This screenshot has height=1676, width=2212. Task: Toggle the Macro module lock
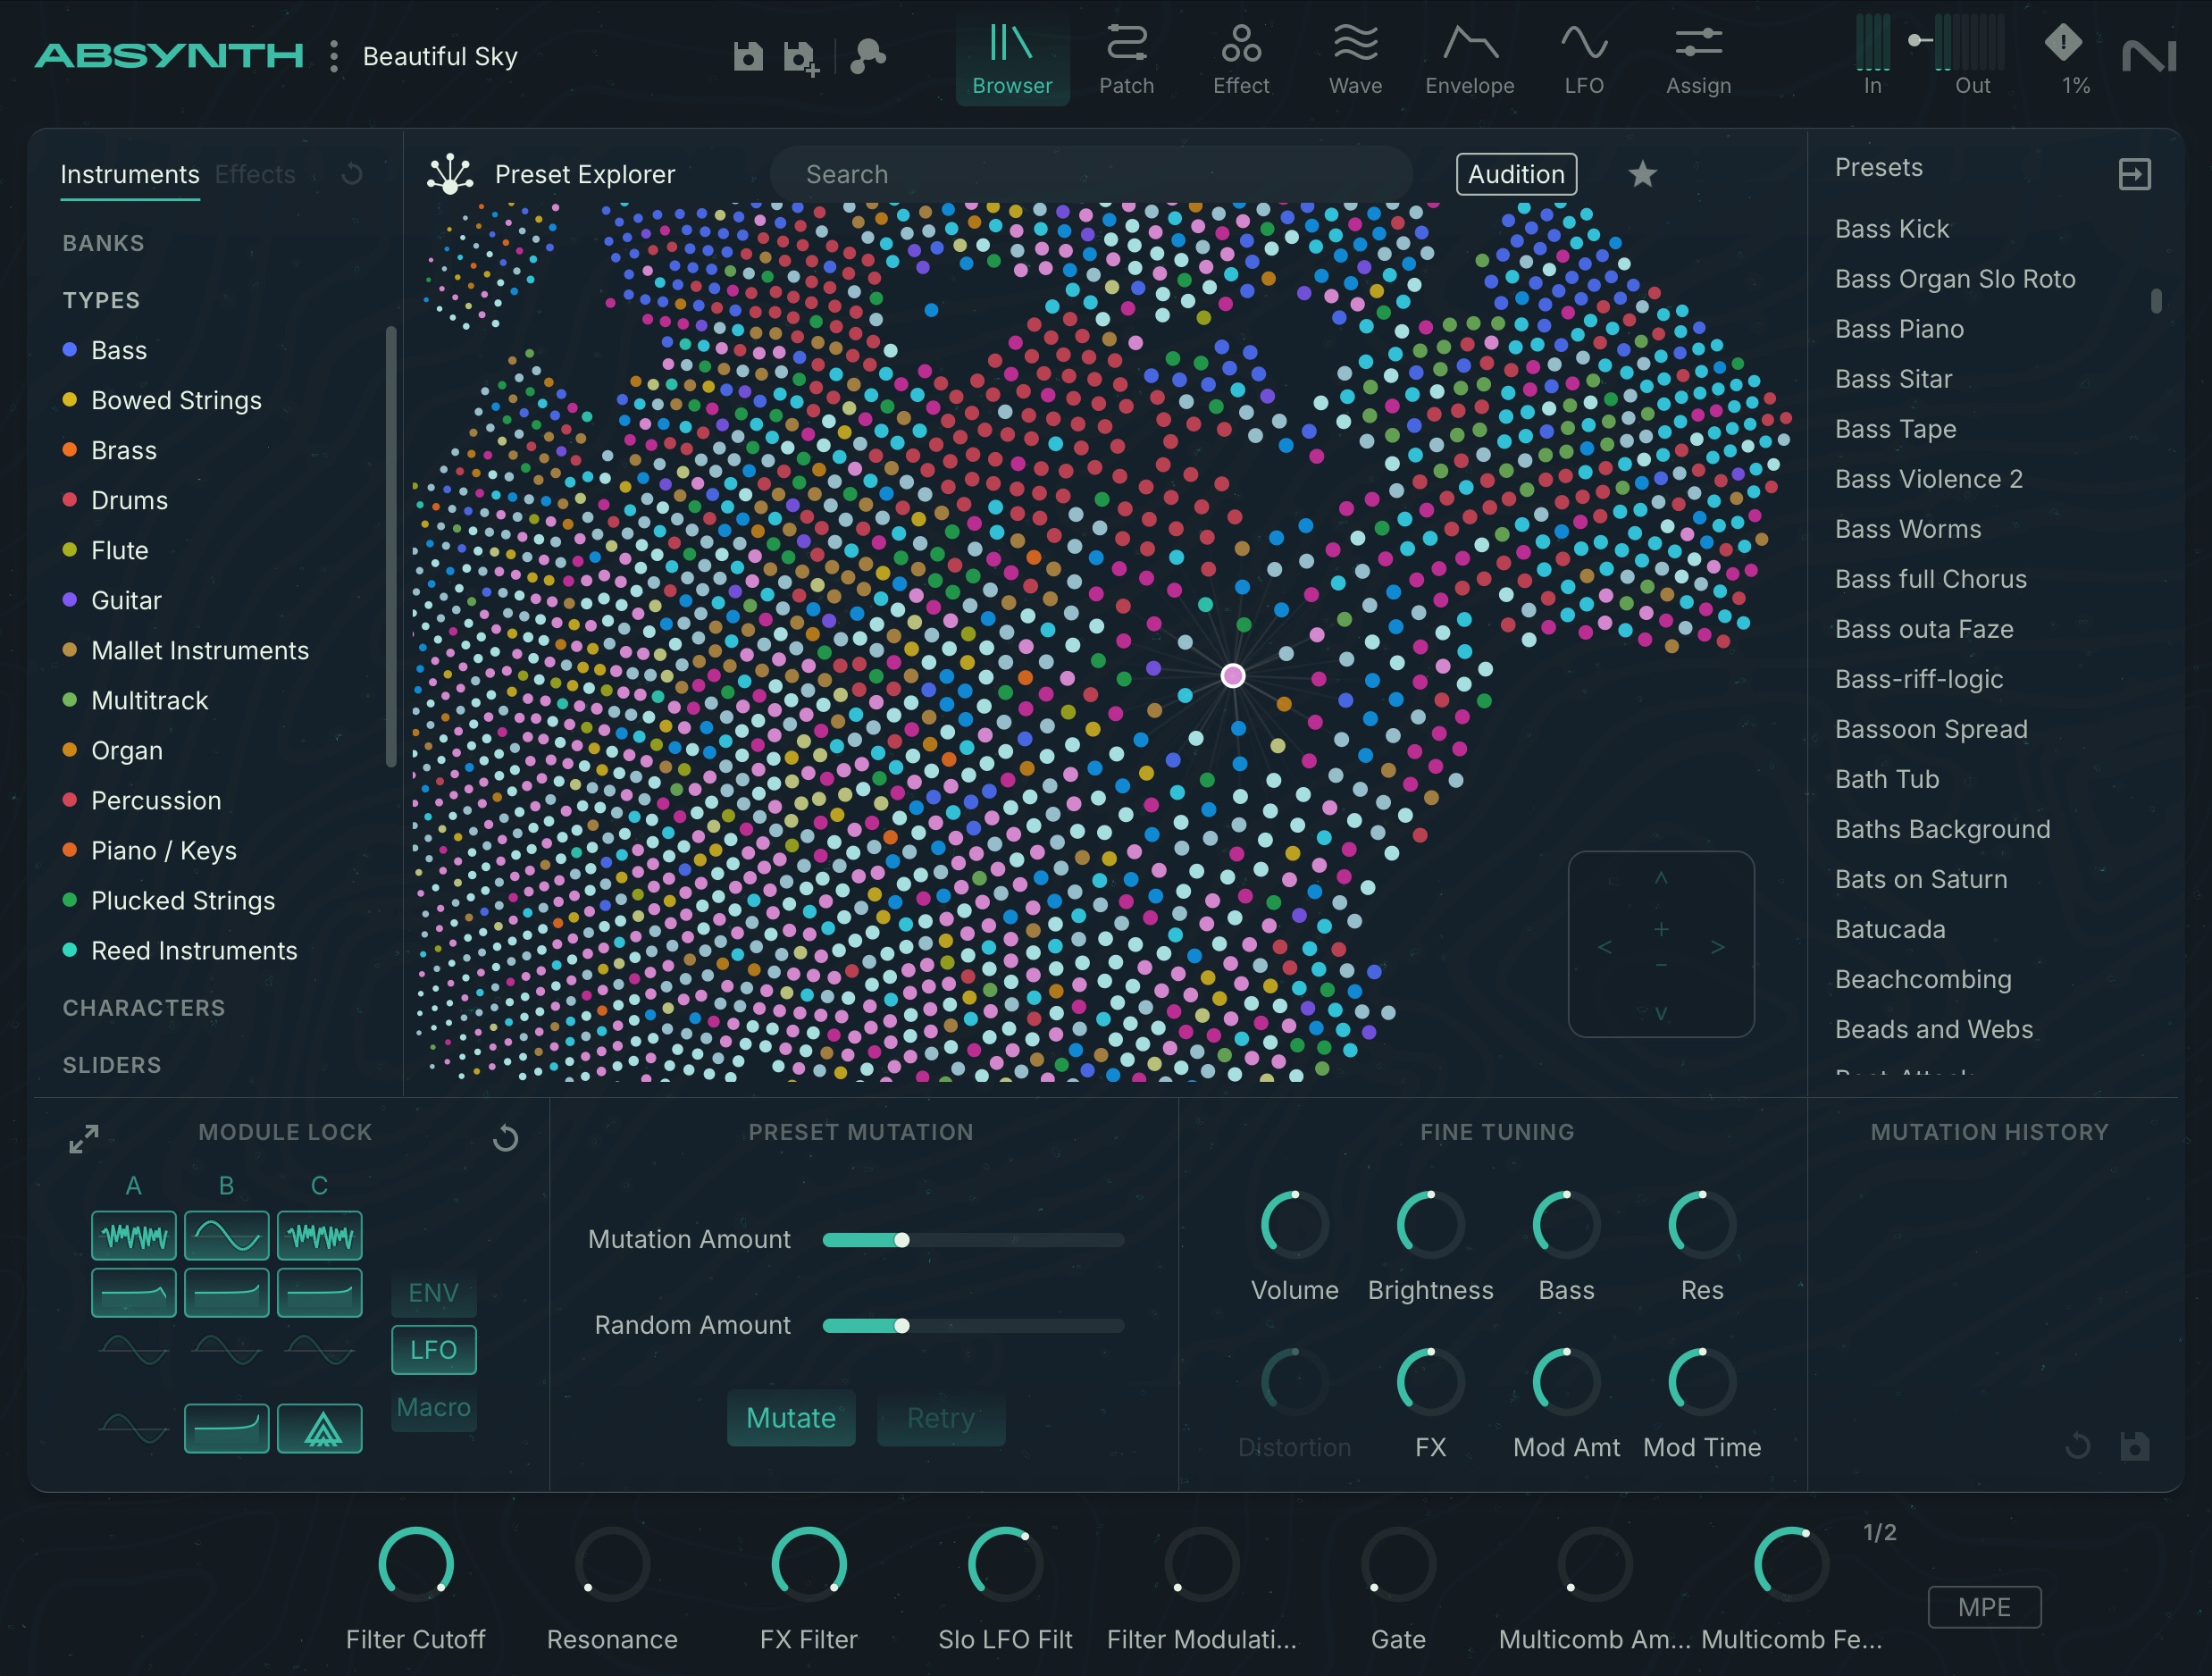434,1407
